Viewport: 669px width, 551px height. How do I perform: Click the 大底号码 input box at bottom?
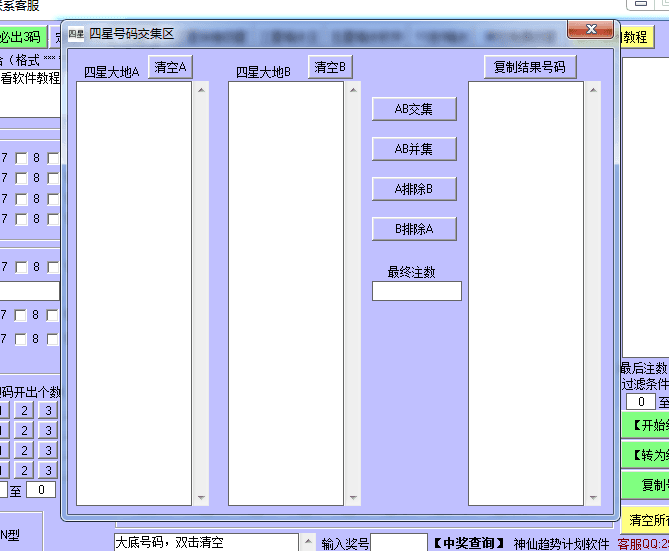[205, 542]
